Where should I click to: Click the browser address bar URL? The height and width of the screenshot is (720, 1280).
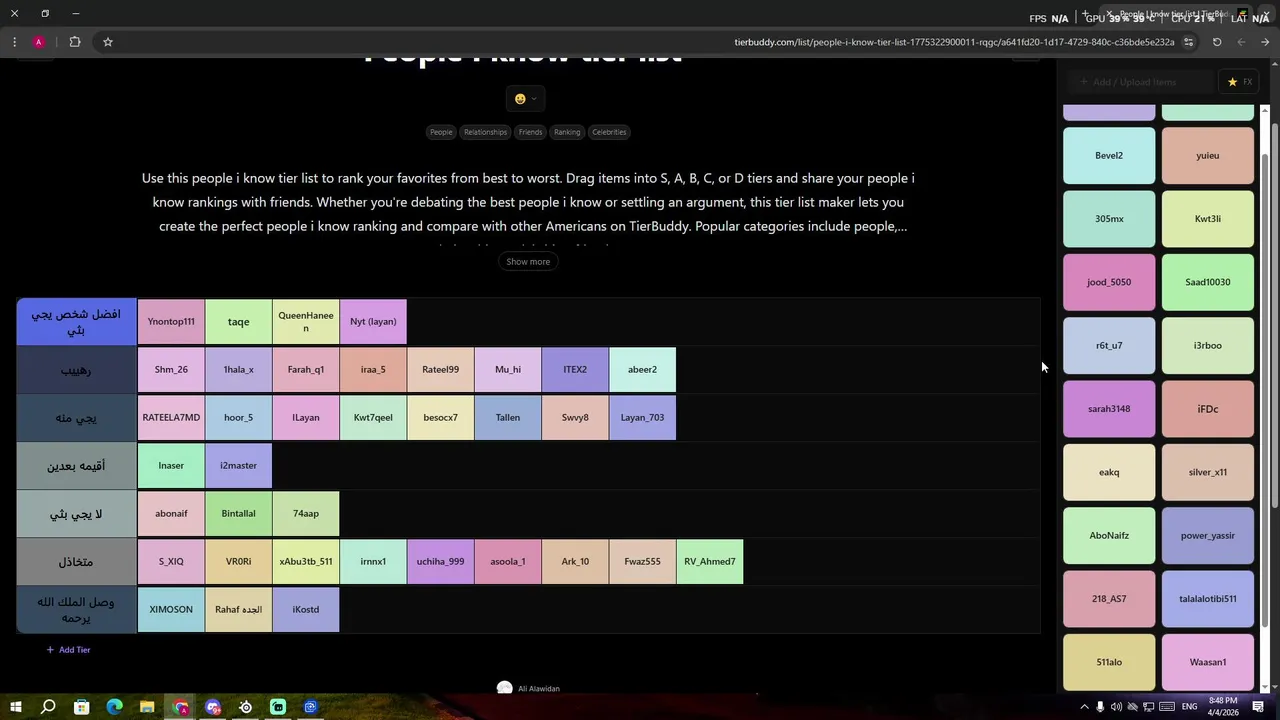(954, 42)
